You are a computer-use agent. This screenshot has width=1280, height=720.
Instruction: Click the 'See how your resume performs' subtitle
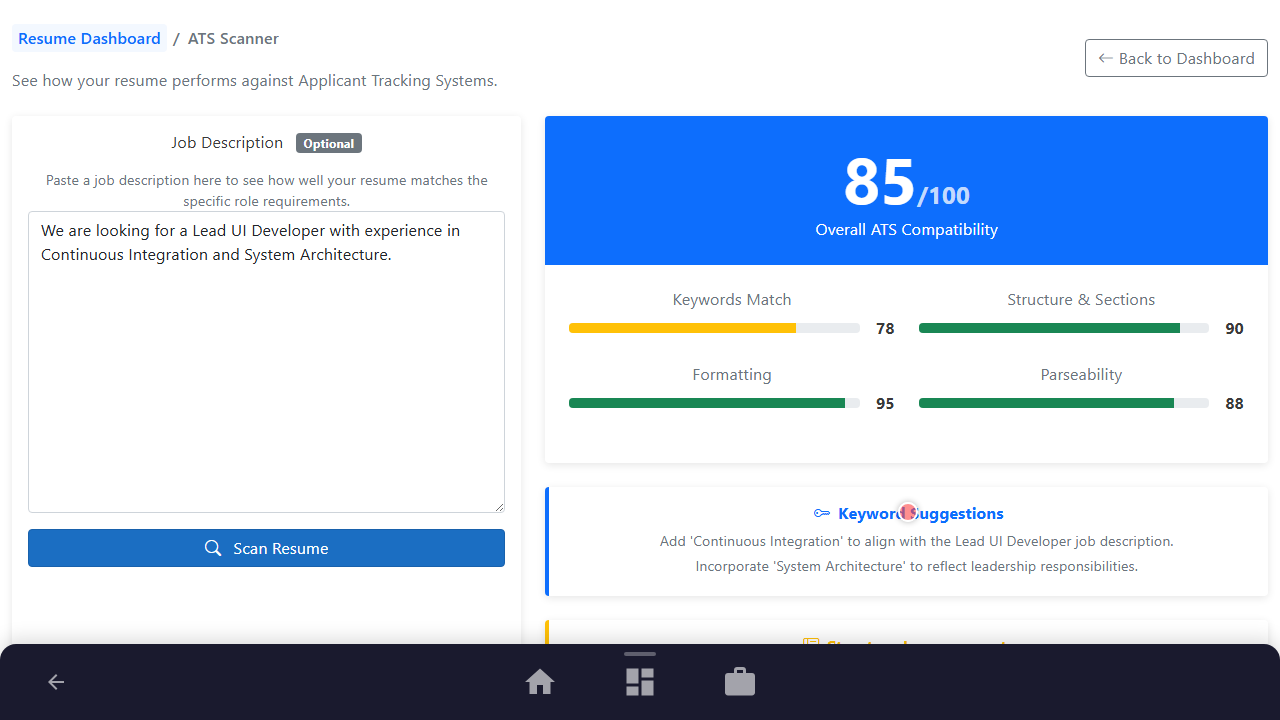tap(254, 80)
